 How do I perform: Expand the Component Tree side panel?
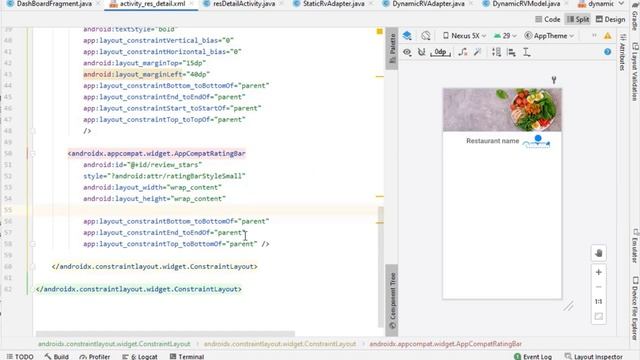click(x=392, y=300)
